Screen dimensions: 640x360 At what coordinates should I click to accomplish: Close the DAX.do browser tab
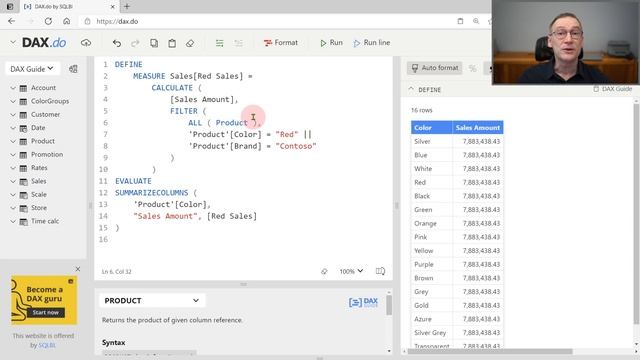pyautogui.click(x=113, y=7)
